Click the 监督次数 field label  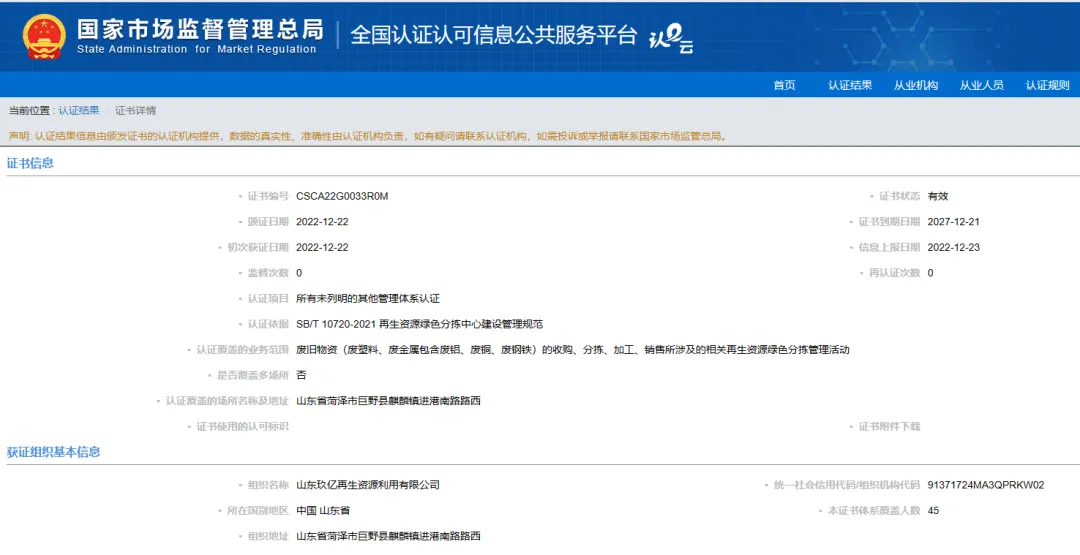coord(268,273)
